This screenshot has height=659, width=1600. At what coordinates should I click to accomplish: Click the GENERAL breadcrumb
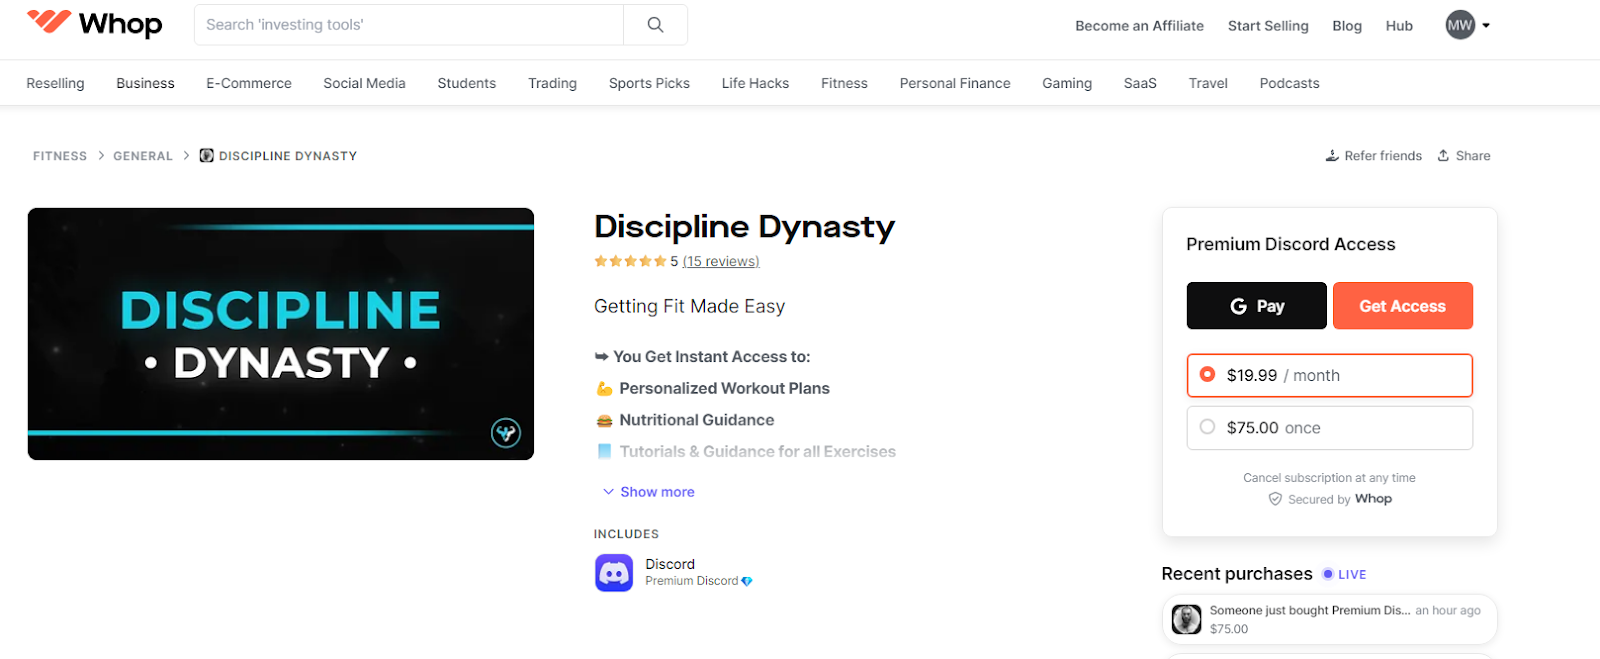click(143, 156)
